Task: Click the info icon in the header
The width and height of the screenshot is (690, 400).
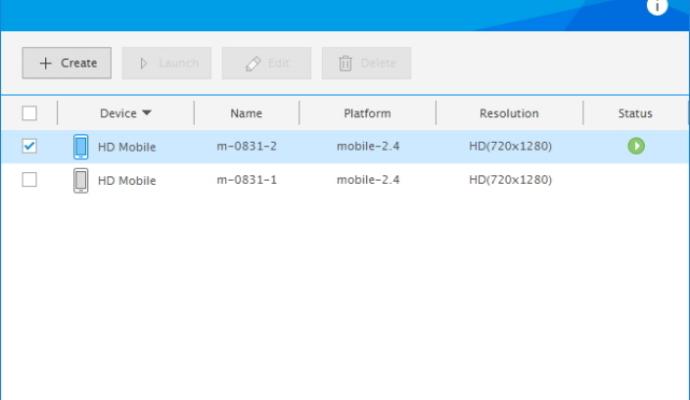Action: click(x=657, y=6)
